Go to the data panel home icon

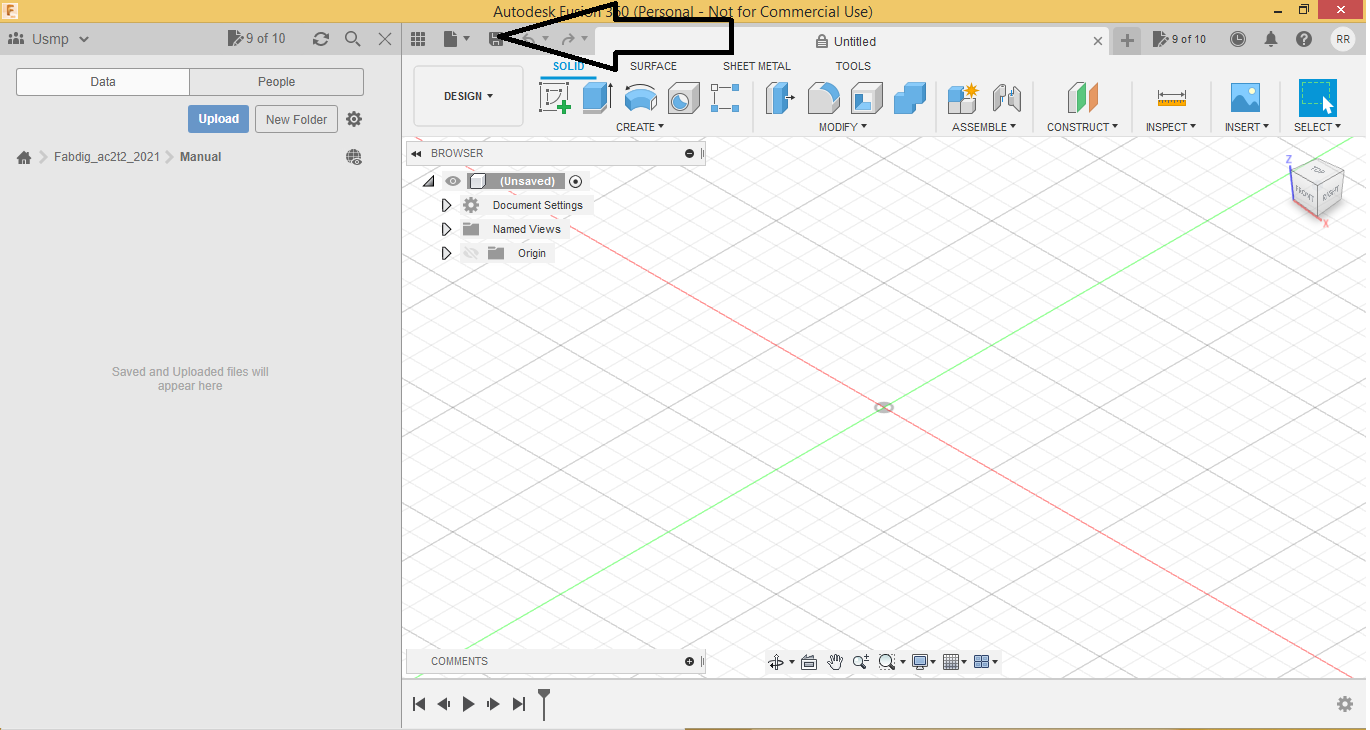(24, 157)
